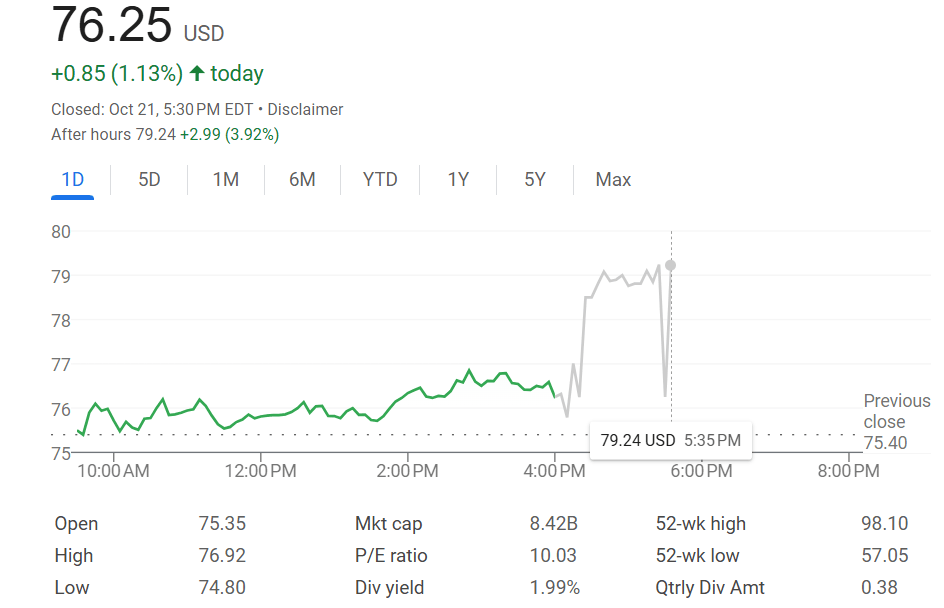The image size is (944, 608).
Task: Click the 52-wk high label
Action: [x=701, y=524]
